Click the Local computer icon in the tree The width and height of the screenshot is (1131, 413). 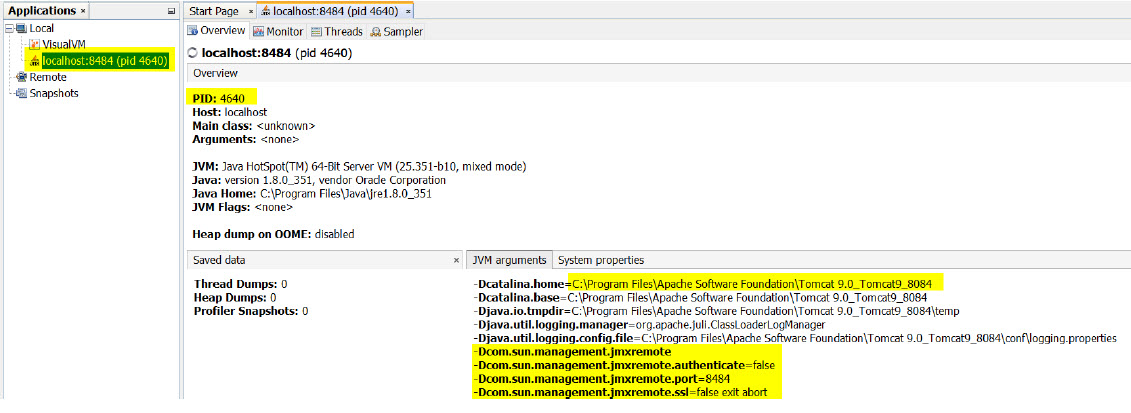pos(22,28)
